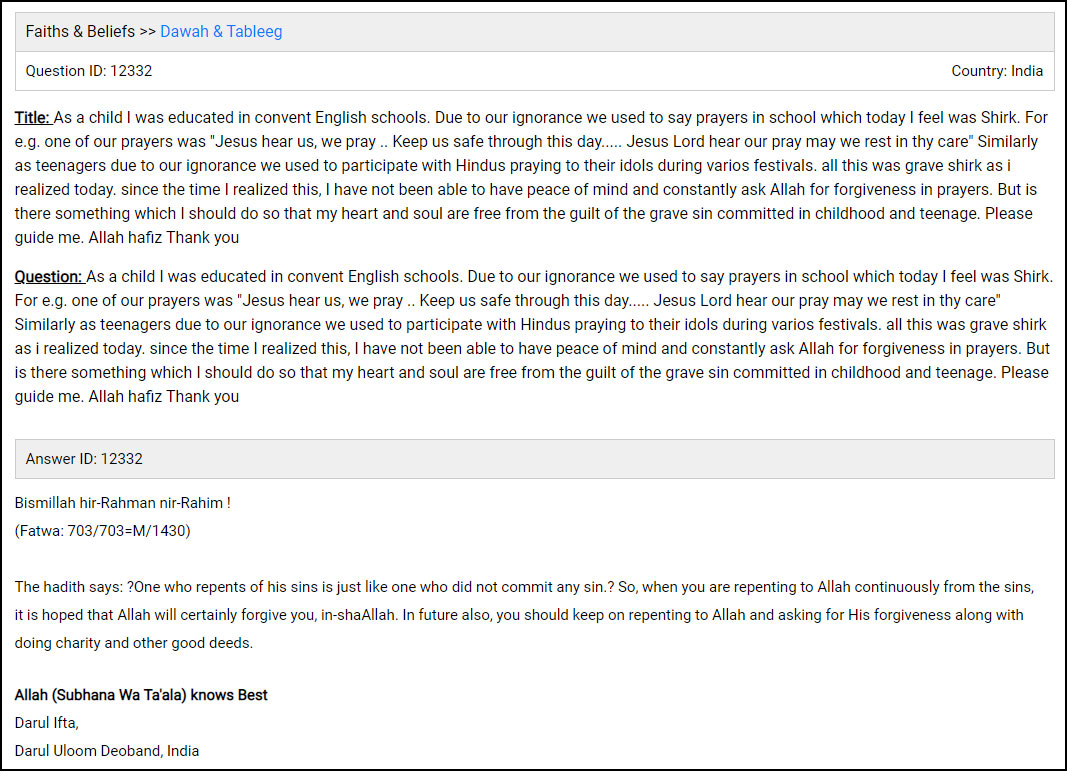1067x771 pixels.
Task: Click 'doing charity and other good deeds' line
Action: pos(133,643)
